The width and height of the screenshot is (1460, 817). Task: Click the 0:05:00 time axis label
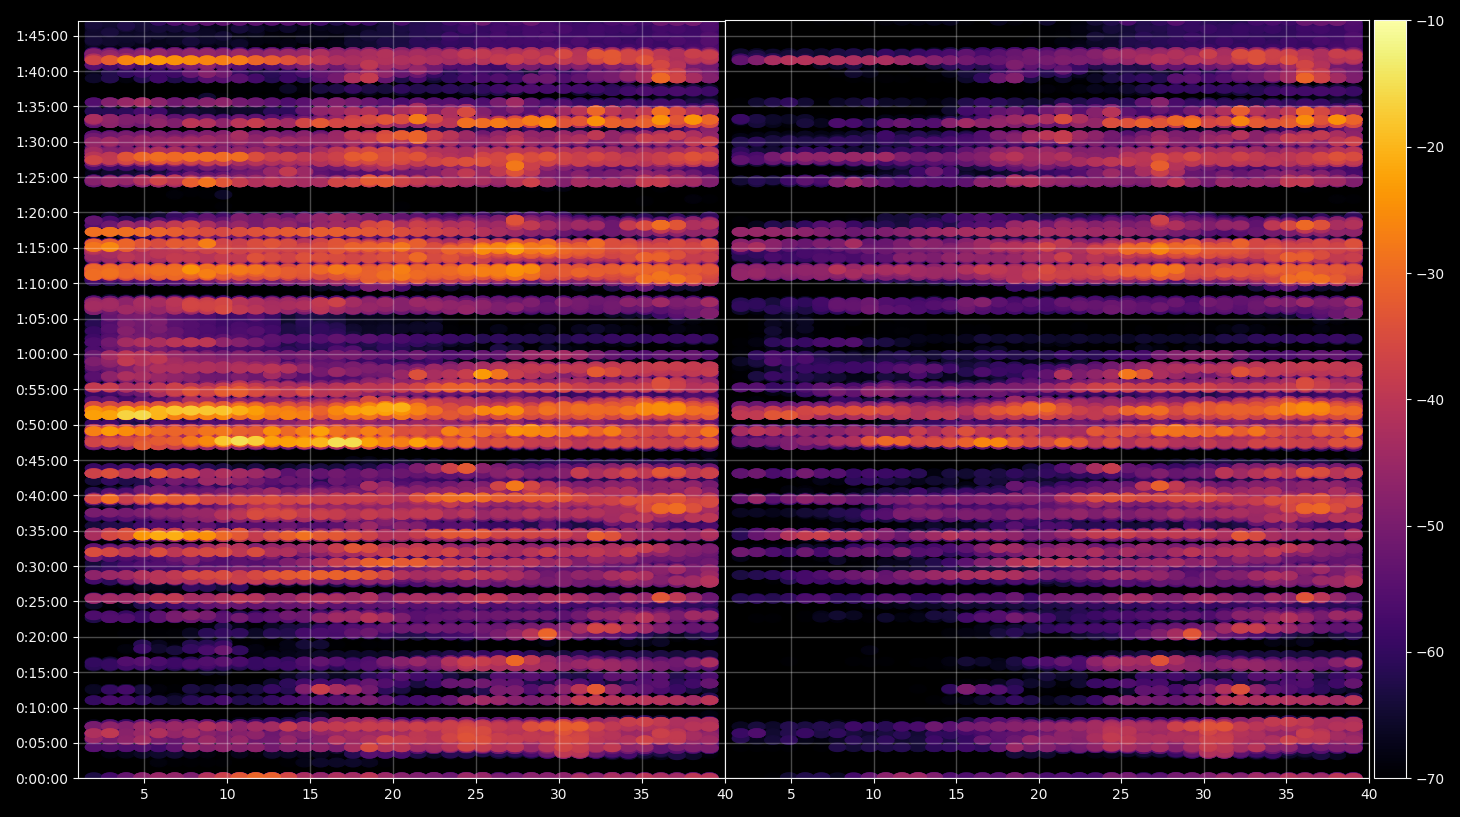(x=42, y=743)
